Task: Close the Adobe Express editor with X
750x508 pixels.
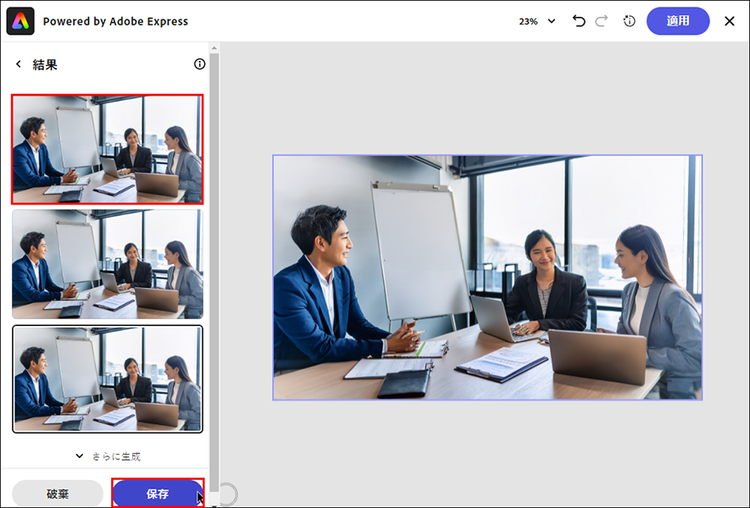Action: (x=729, y=21)
